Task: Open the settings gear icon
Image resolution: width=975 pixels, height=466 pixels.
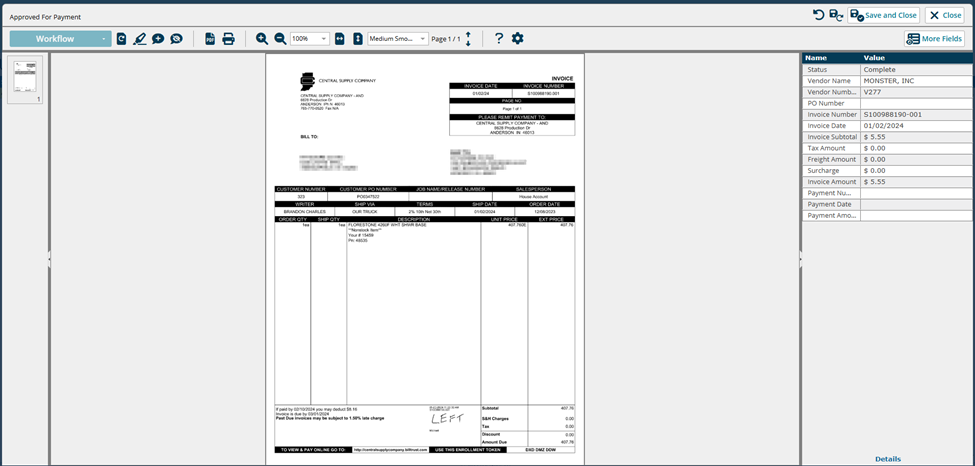Action: 517,39
